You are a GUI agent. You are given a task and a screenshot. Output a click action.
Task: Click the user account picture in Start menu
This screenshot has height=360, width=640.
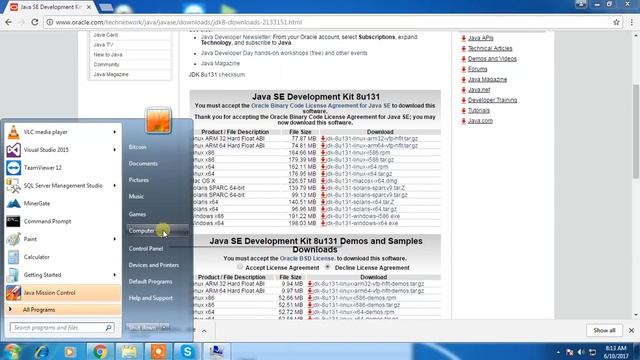(x=158, y=120)
